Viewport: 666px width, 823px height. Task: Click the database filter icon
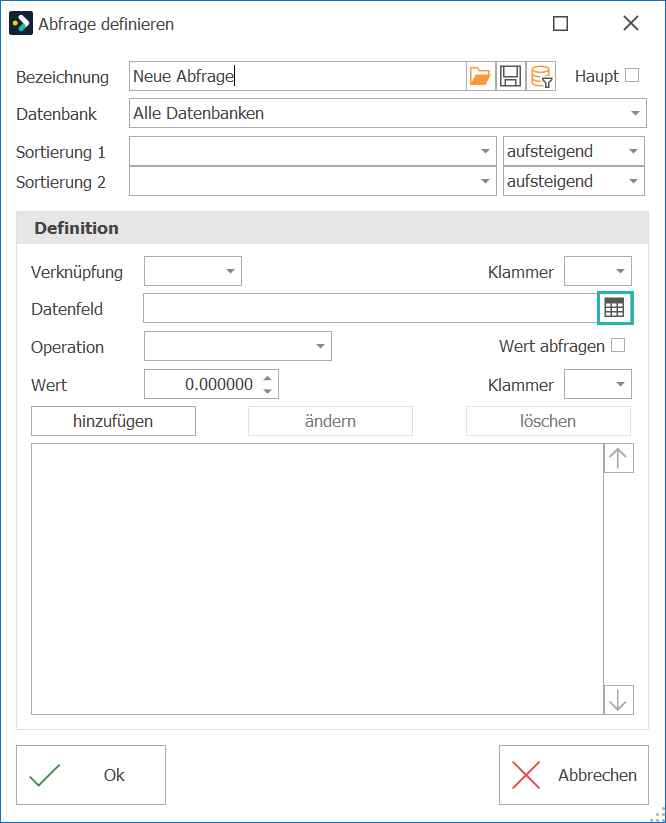click(541, 76)
